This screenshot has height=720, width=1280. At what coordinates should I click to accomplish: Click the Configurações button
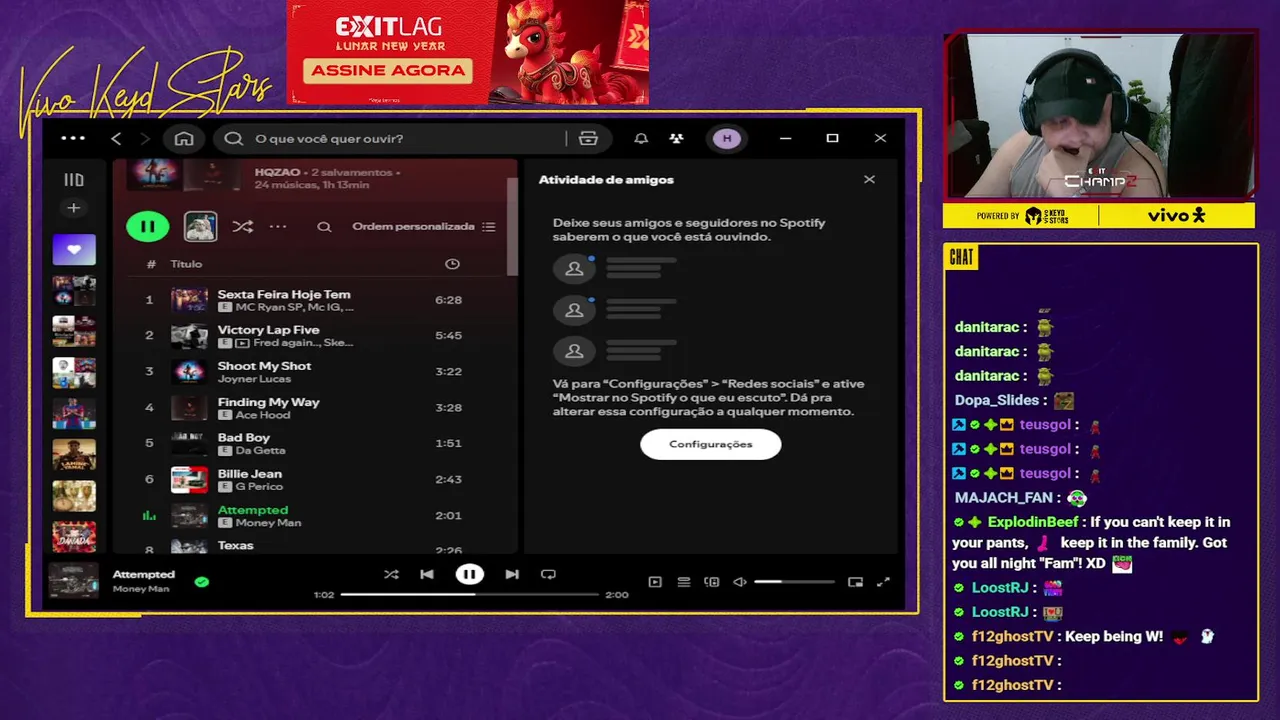coord(711,444)
